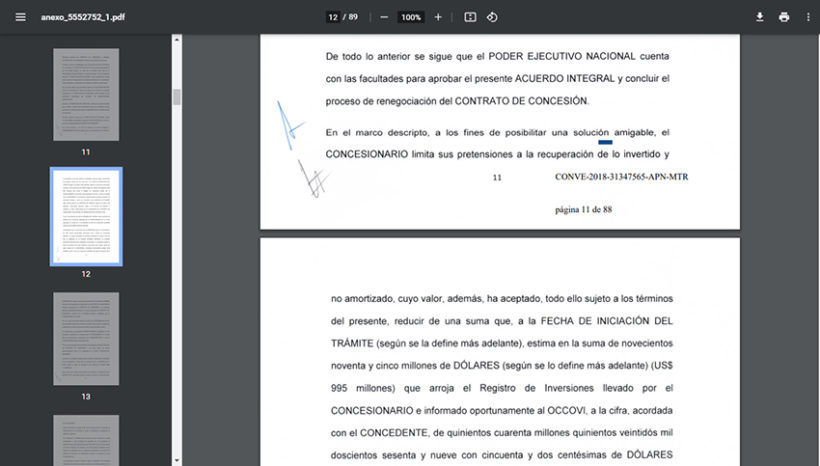The image size is (820, 466).
Task: Click the document code CONVE-2018-31347565-APN-MTR
Action: pyautogui.click(x=621, y=177)
